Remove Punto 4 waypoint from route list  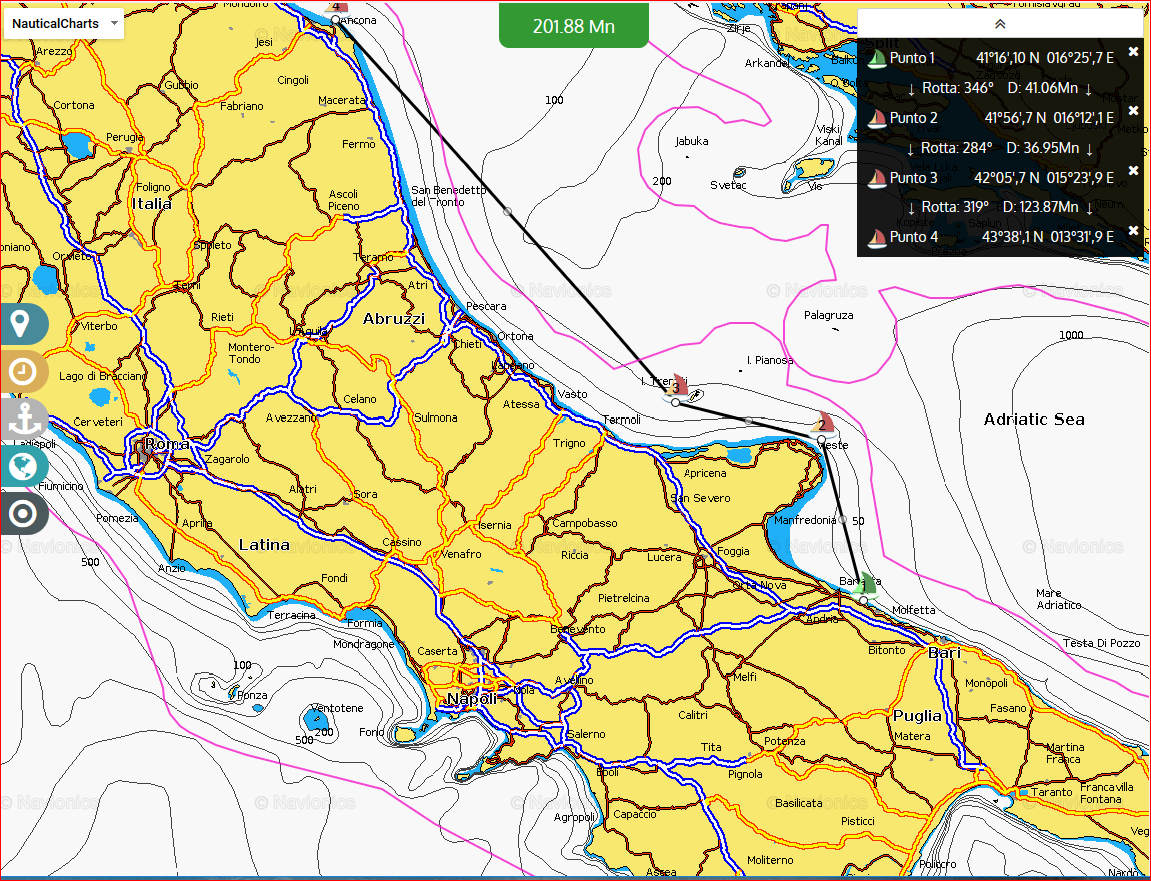click(1133, 231)
